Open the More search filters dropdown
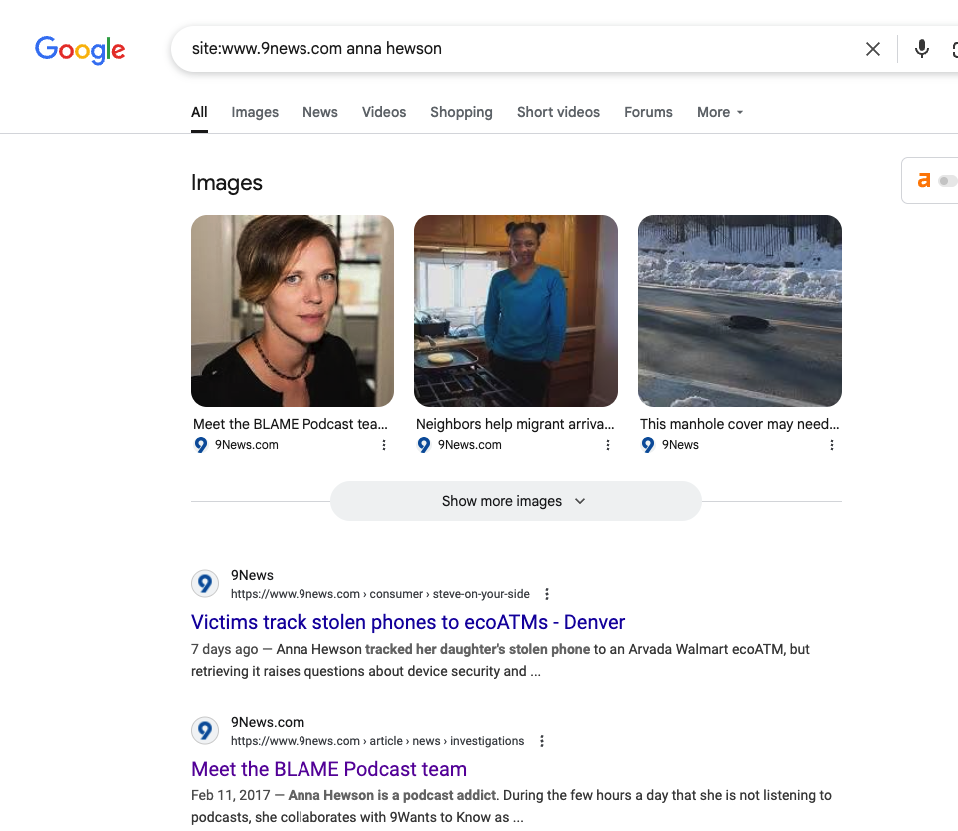958x831 pixels. (x=720, y=112)
